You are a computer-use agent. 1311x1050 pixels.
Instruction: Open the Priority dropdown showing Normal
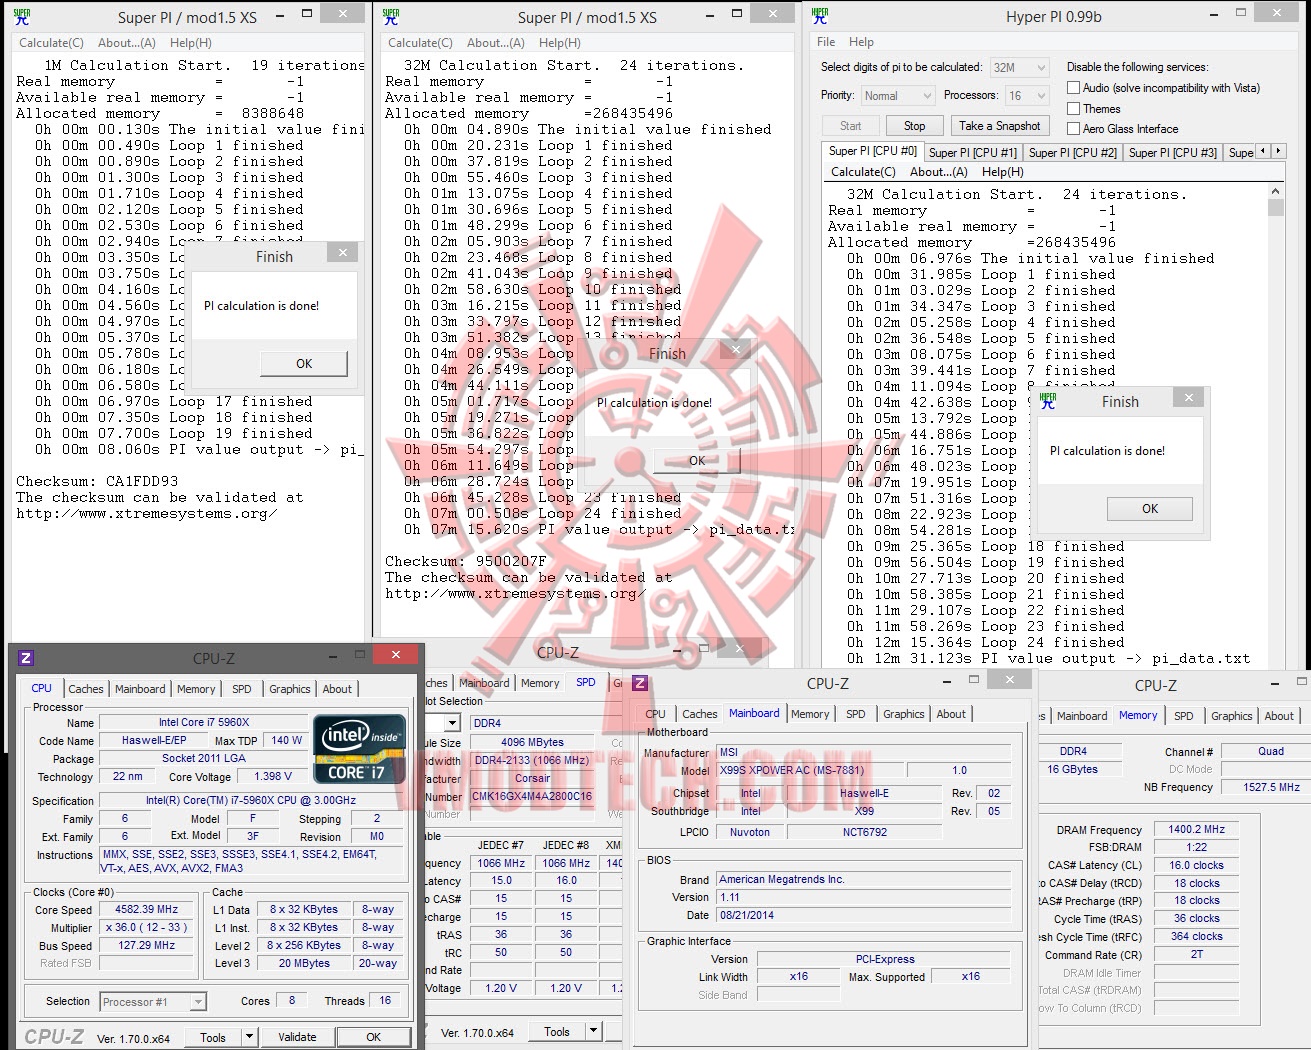click(897, 95)
